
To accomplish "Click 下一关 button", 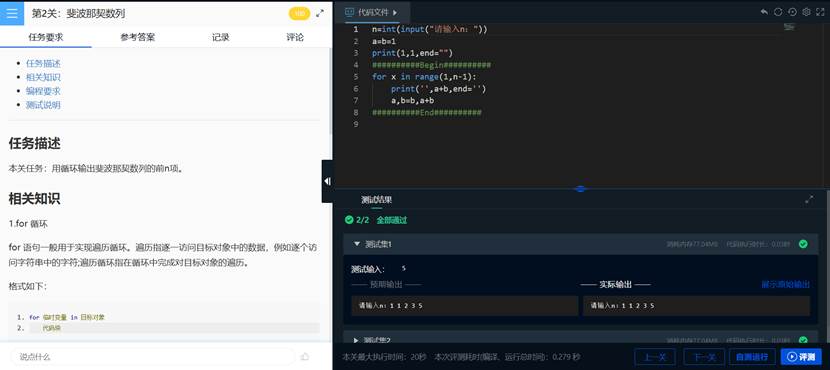I will 704,357.
